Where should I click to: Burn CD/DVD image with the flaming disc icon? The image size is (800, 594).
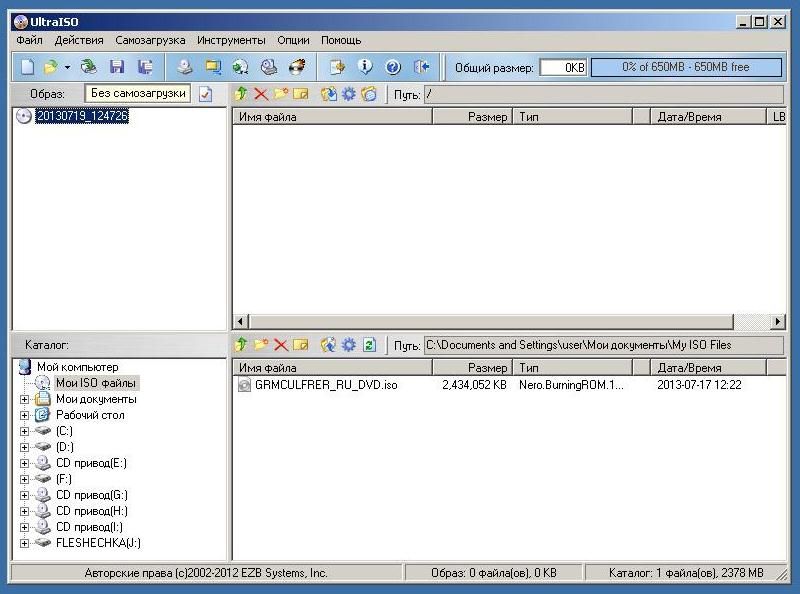click(297, 67)
